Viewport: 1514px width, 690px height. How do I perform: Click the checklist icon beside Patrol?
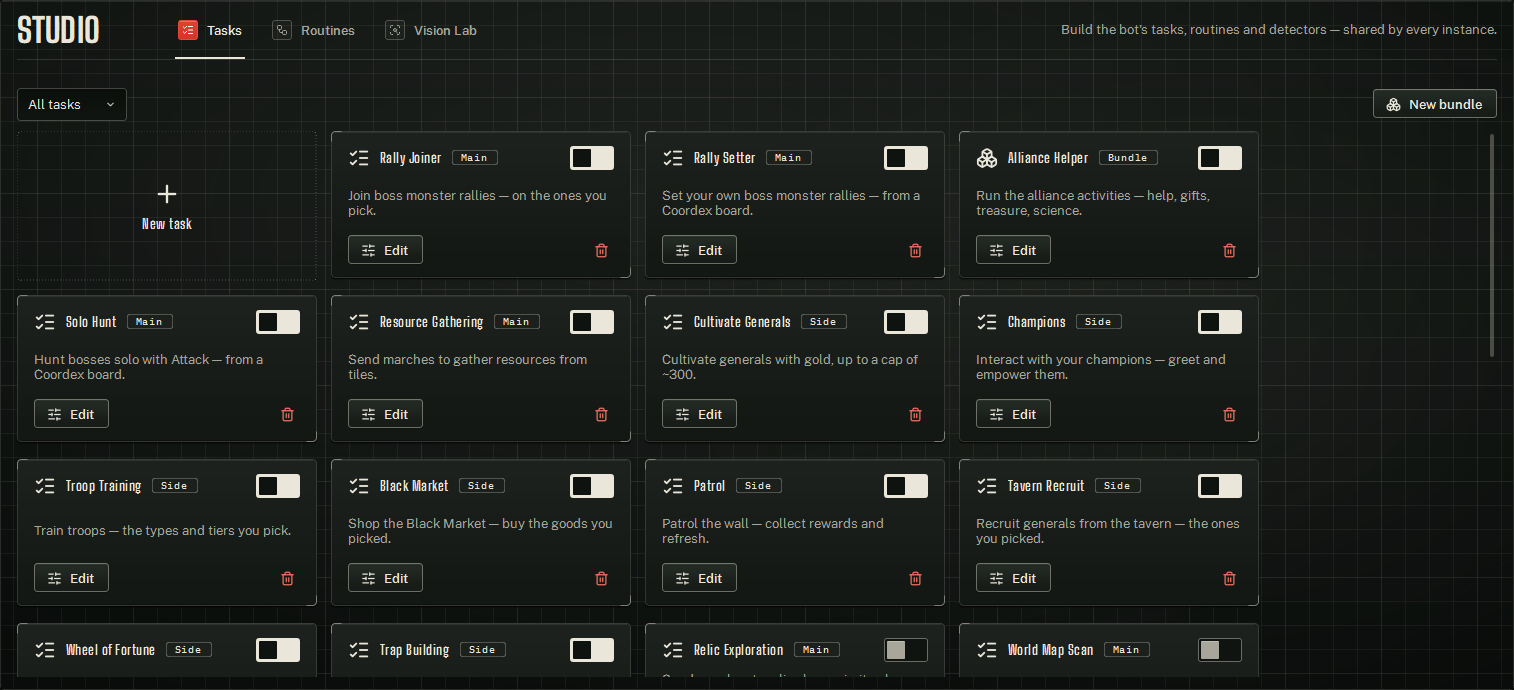click(672, 486)
